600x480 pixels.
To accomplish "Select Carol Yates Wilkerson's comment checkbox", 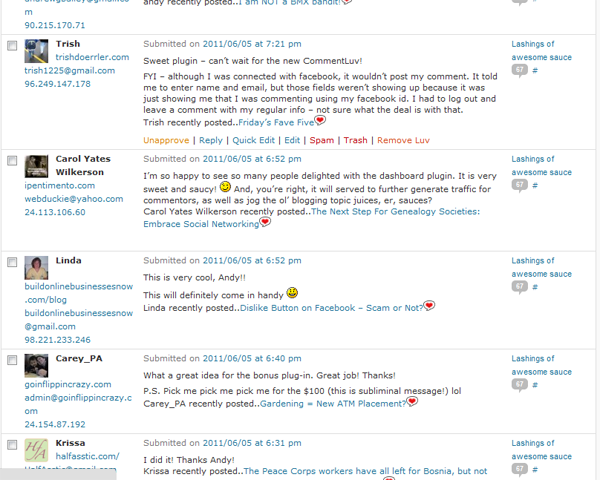I will 12,160.
